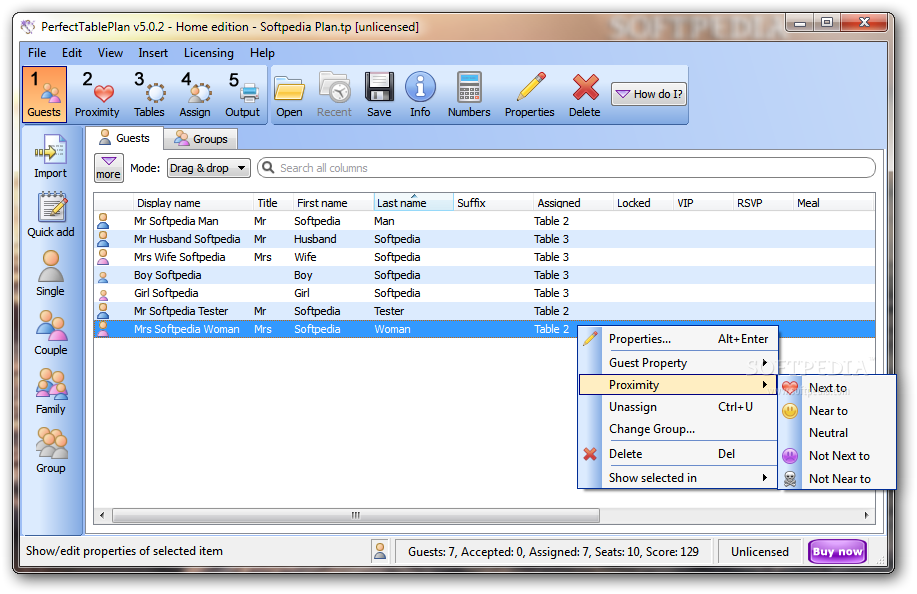Select the Girl Softpedia row

tap(484, 293)
